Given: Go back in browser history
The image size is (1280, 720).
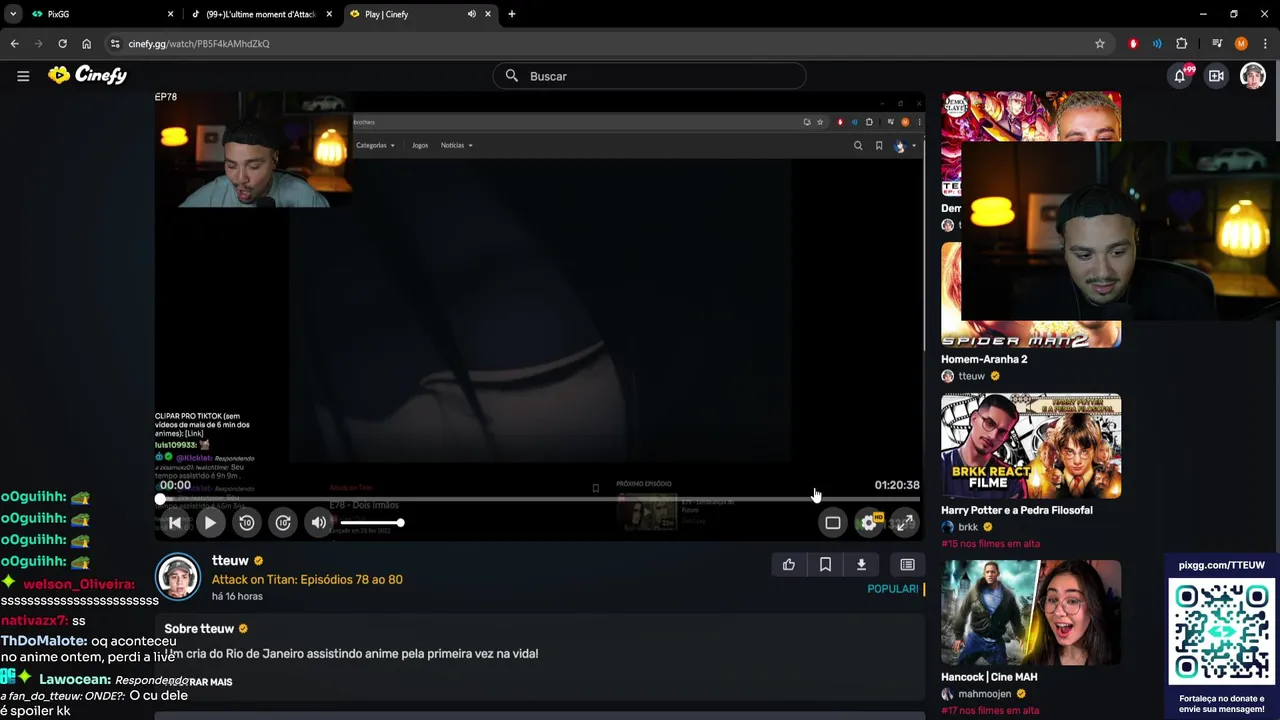Looking at the screenshot, I should tap(14, 44).
